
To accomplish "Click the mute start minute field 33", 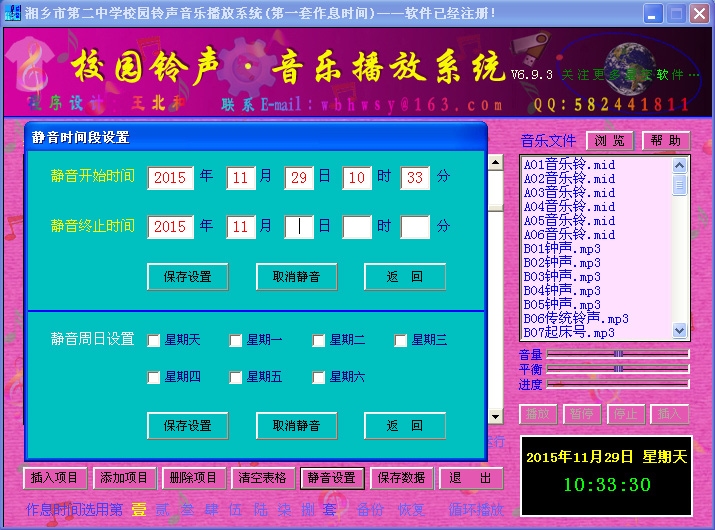I will (x=415, y=178).
